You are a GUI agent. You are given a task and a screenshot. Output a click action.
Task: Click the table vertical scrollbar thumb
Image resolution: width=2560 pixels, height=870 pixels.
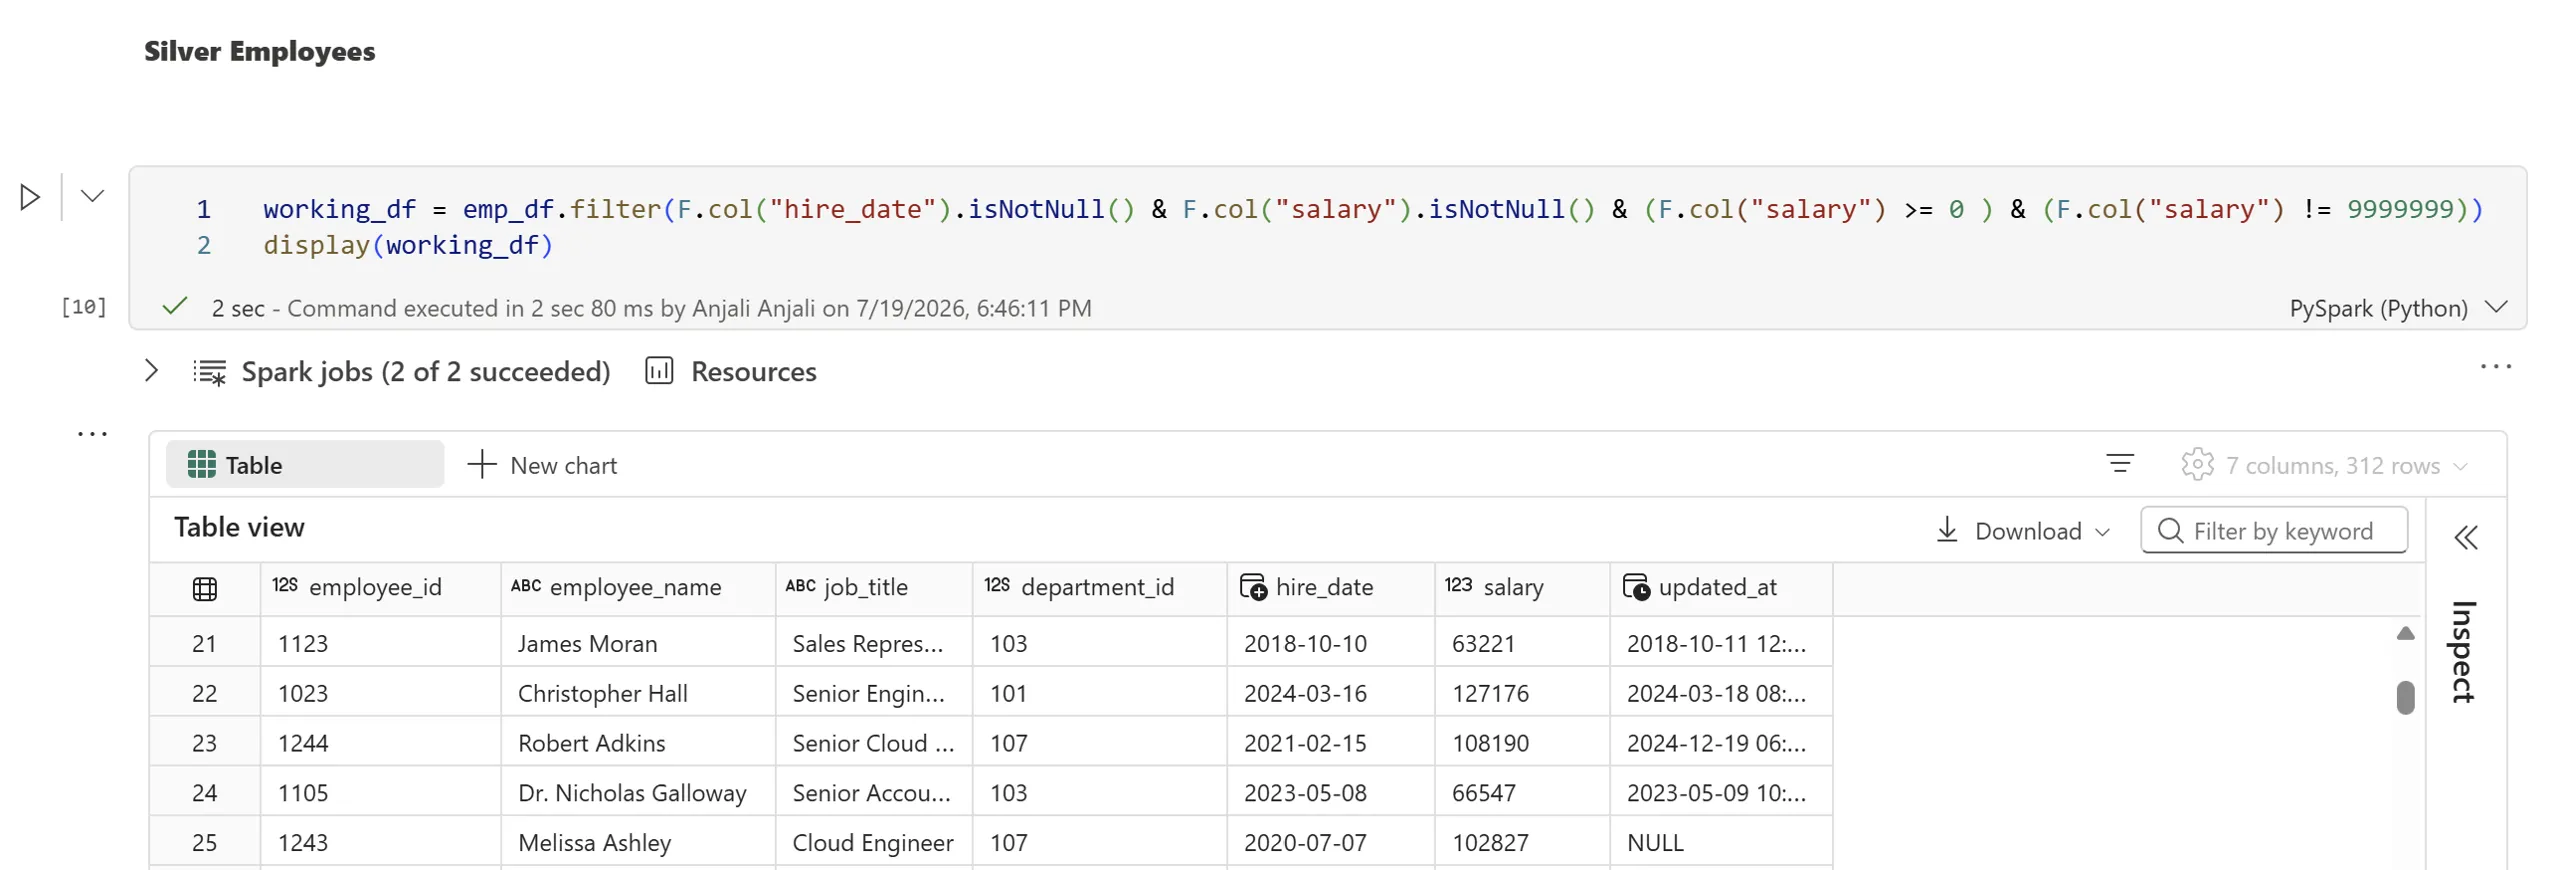2405,698
